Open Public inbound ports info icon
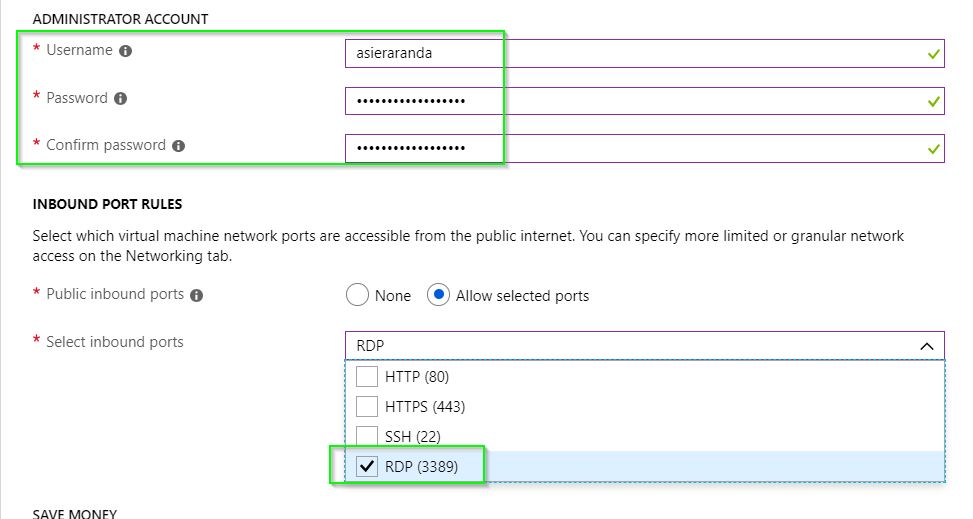This screenshot has width=973, height=519. click(197, 296)
